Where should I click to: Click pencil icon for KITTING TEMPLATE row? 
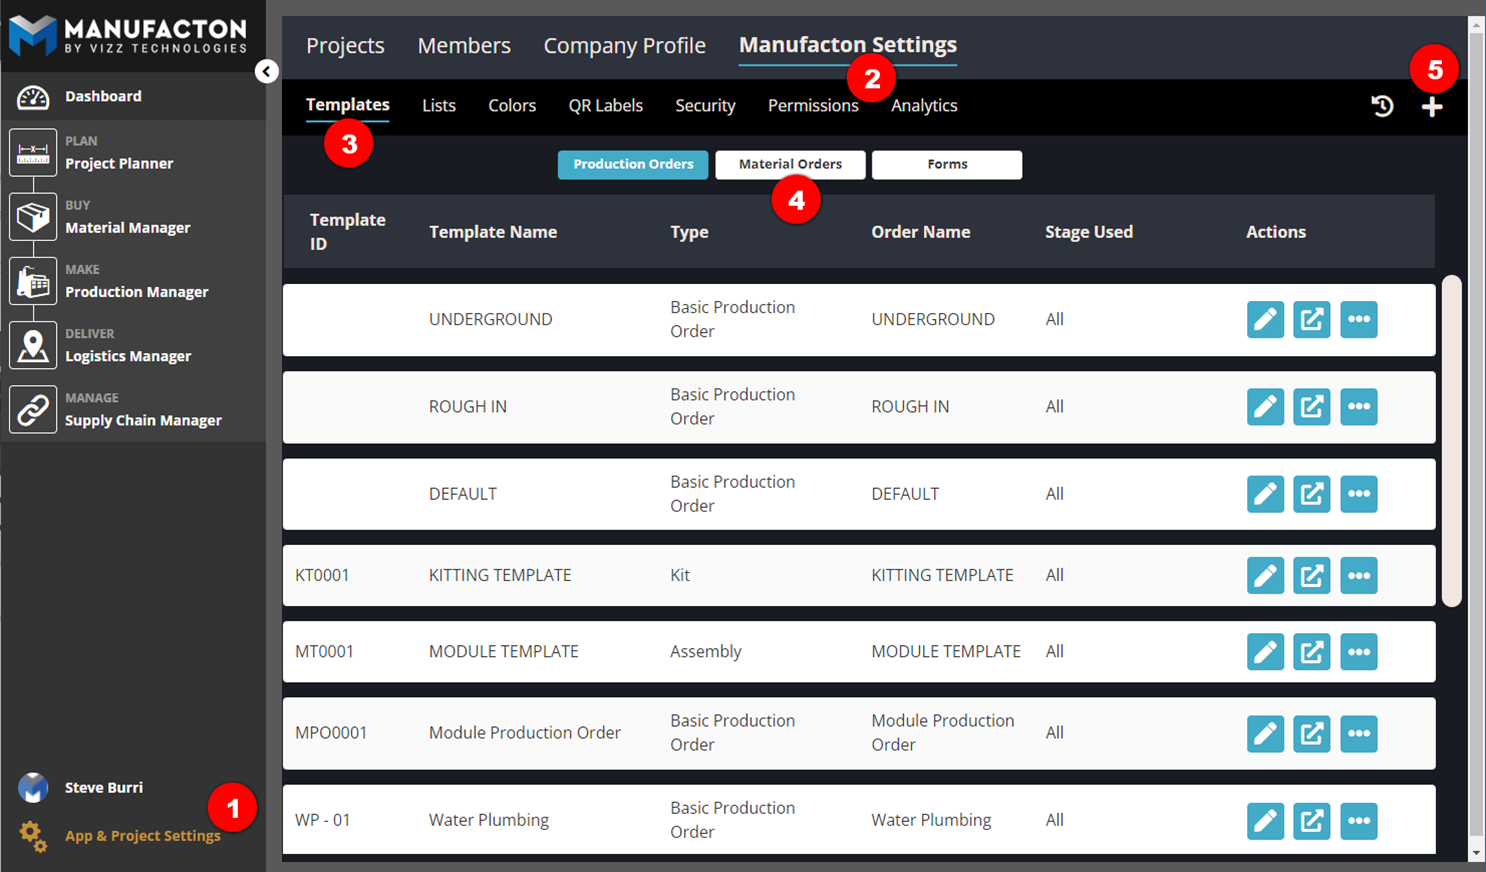click(1265, 576)
